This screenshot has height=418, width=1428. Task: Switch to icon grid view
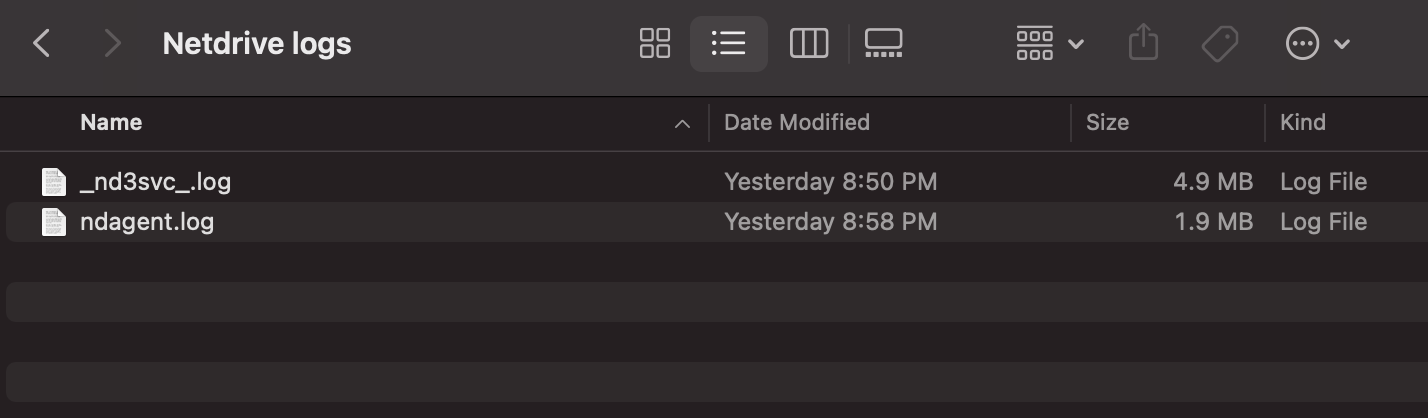coord(655,43)
